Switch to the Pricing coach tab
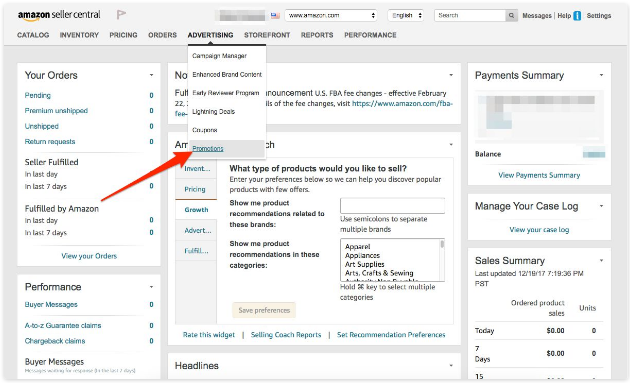 click(x=195, y=189)
